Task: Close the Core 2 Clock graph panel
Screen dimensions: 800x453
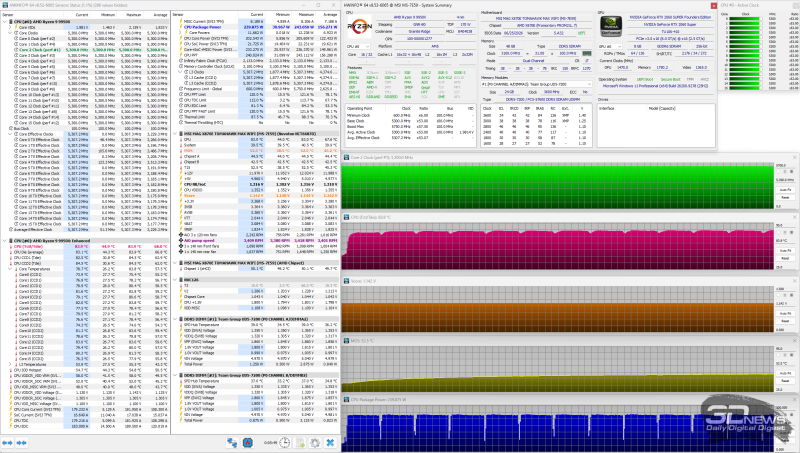Action: tap(795, 158)
